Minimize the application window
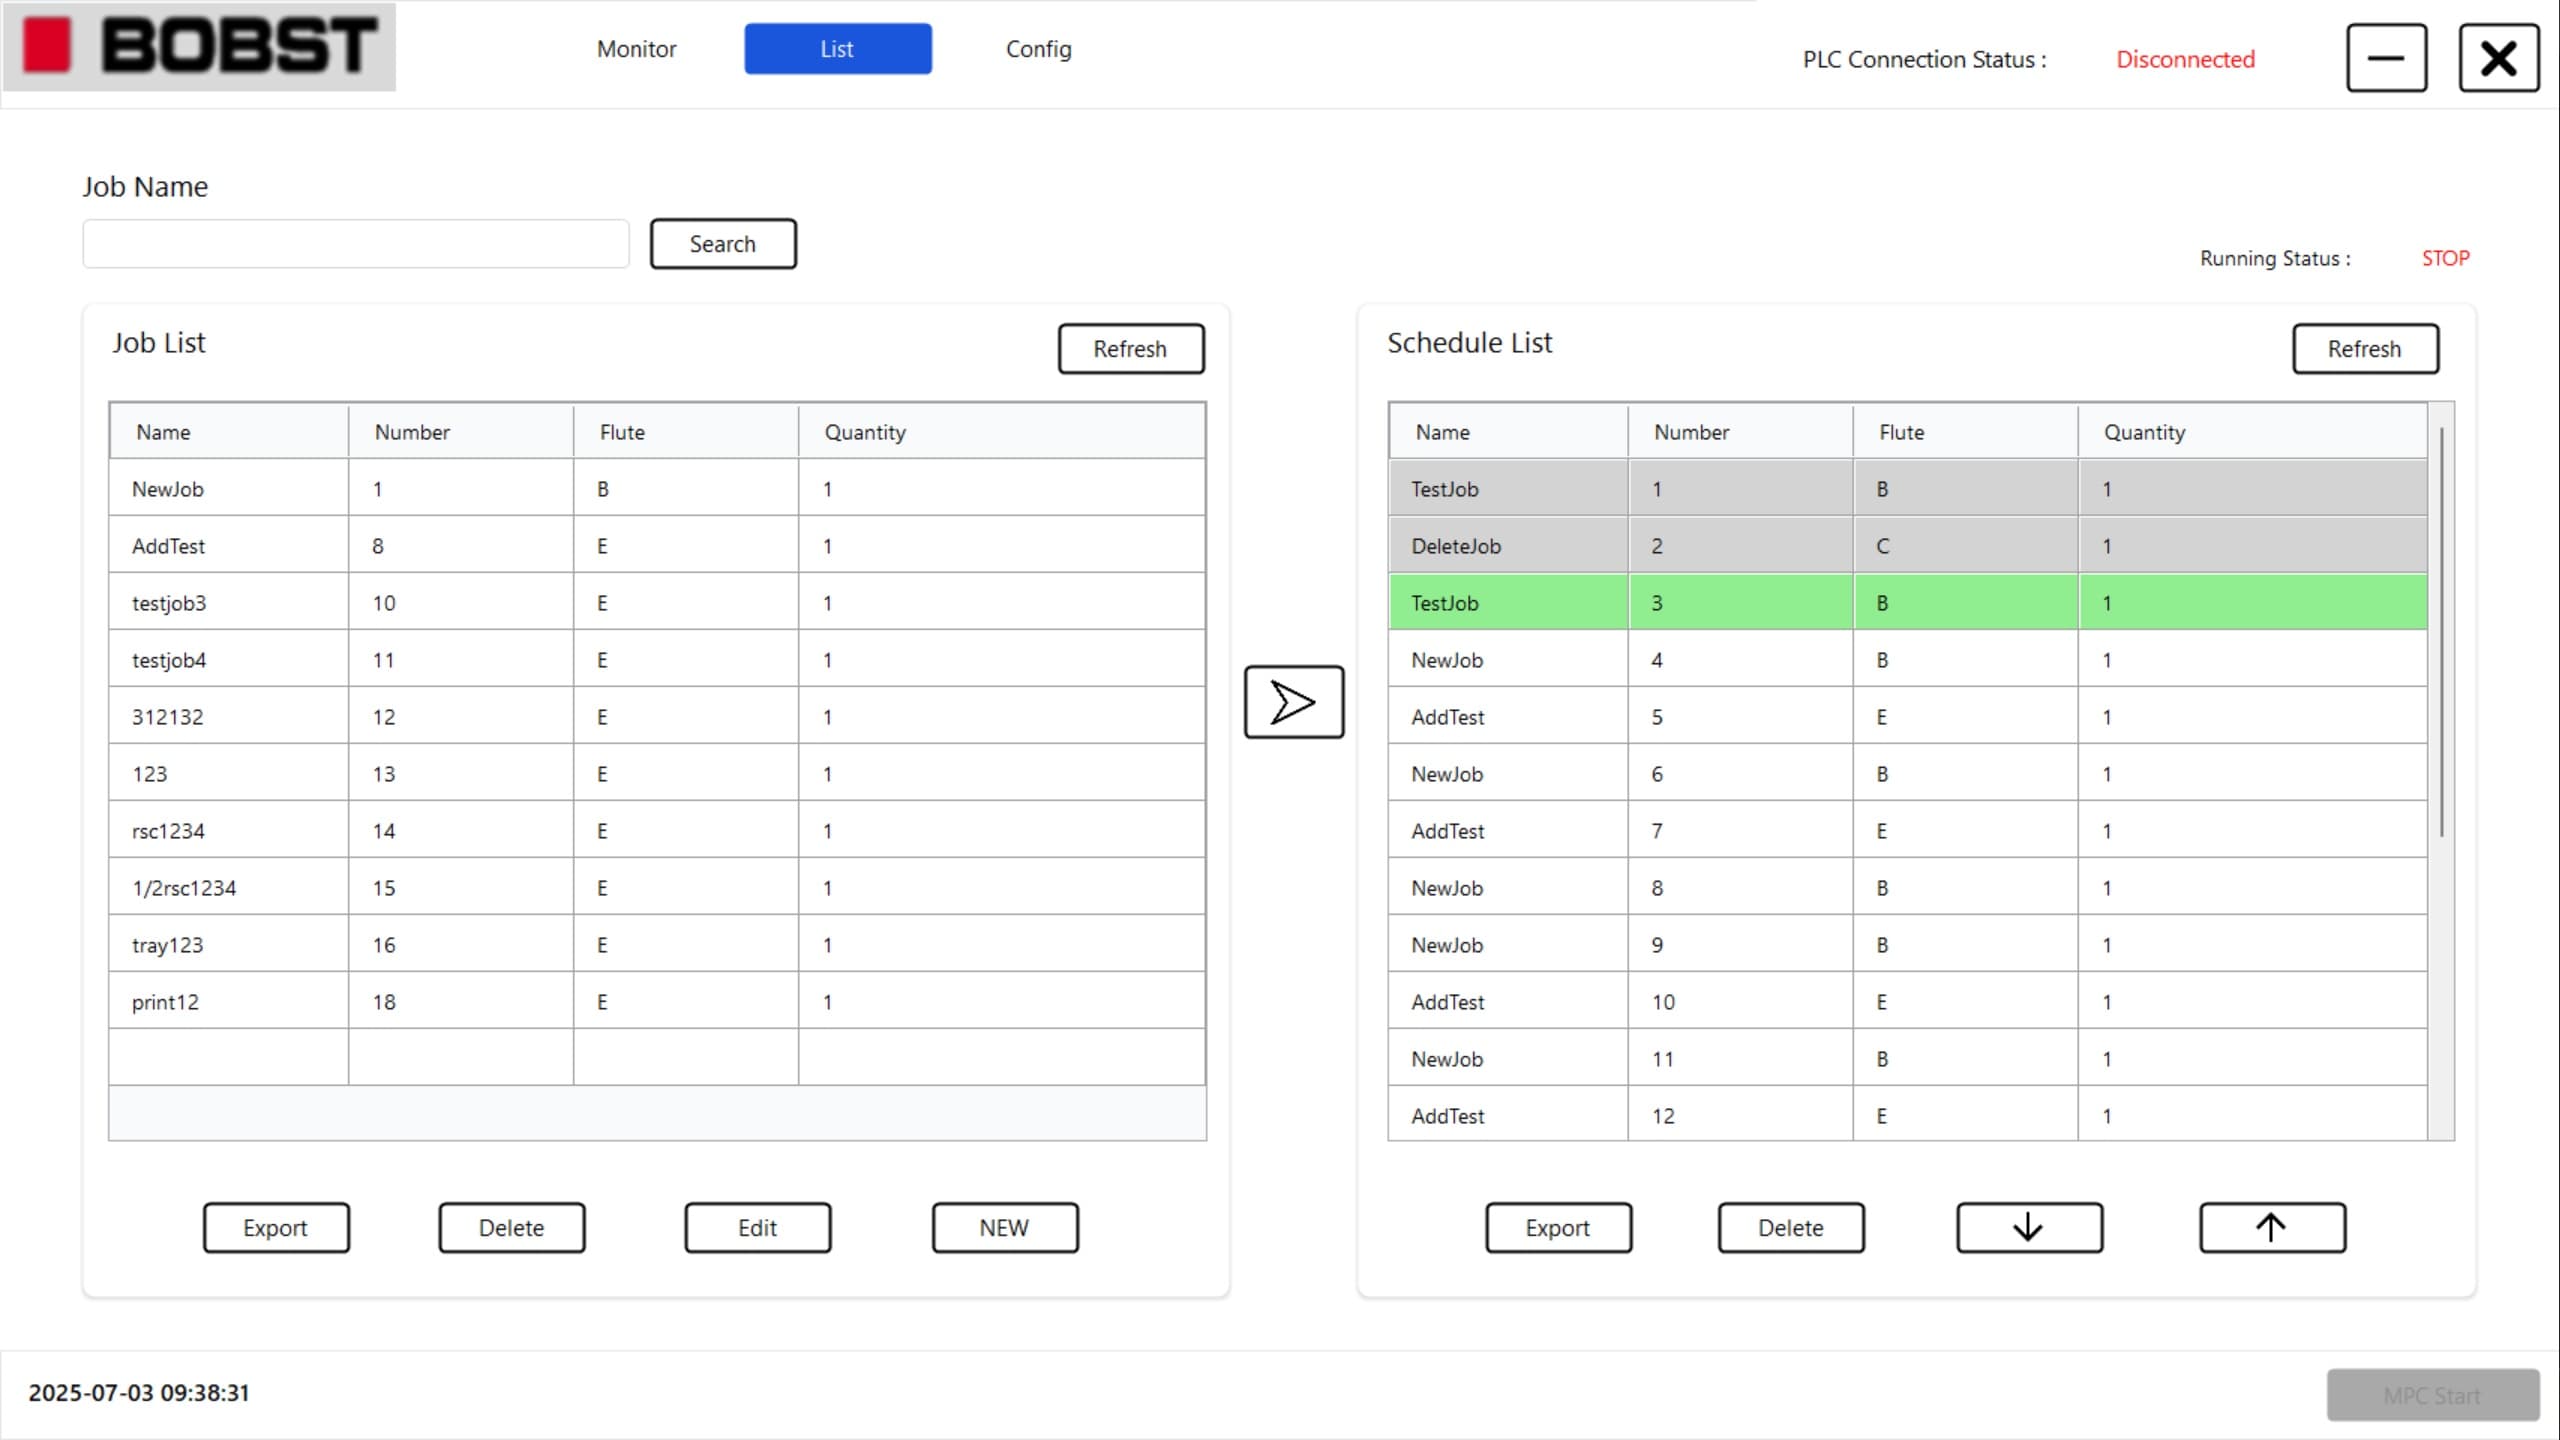The width and height of the screenshot is (2560, 1440). [x=2386, y=58]
